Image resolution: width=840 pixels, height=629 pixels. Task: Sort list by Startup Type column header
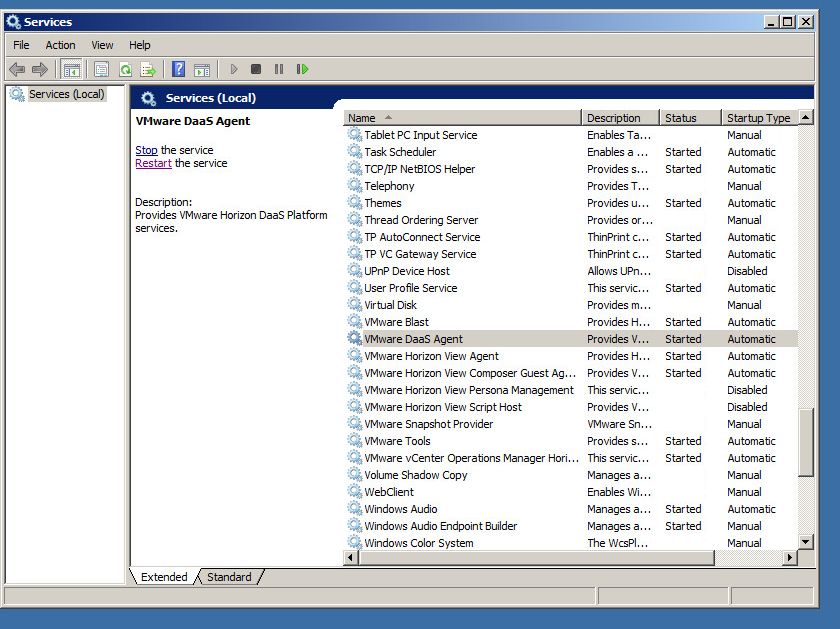(x=758, y=118)
